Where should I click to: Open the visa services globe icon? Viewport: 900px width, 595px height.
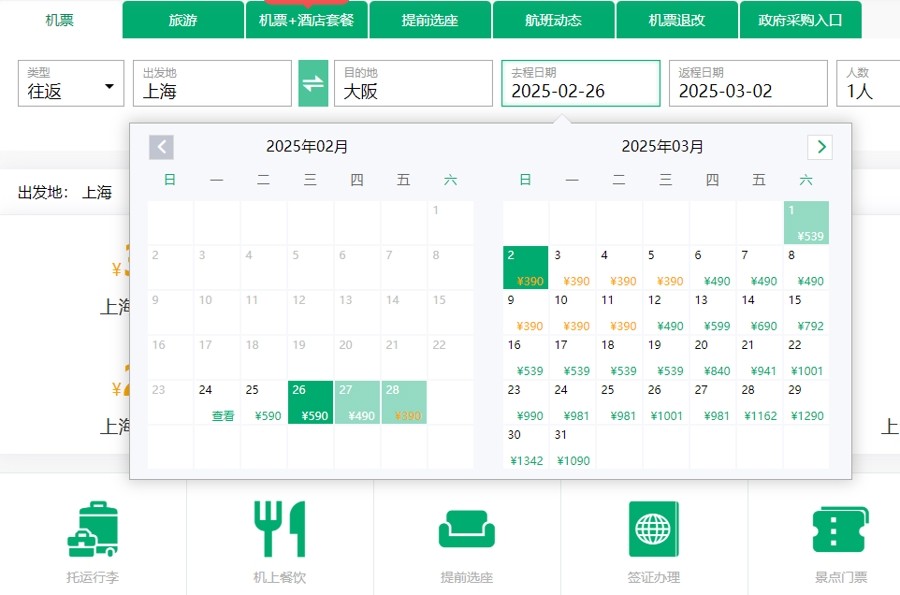[653, 529]
